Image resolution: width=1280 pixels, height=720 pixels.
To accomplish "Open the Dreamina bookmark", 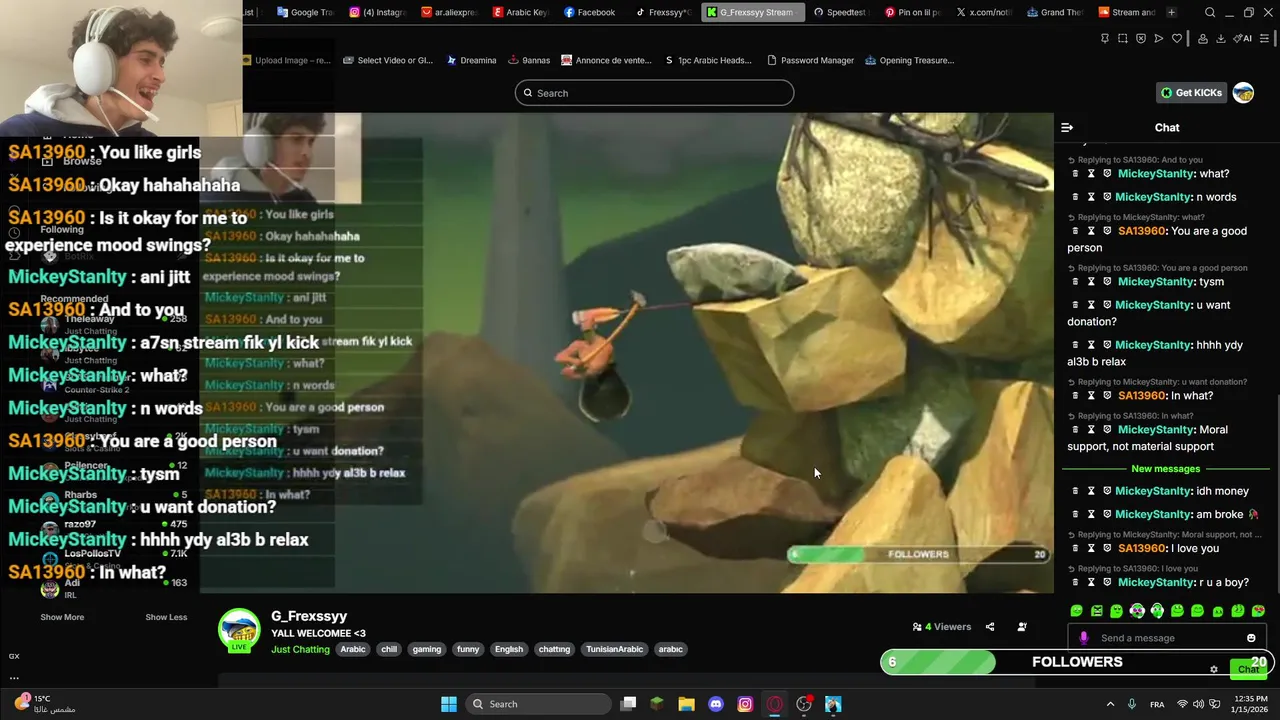I will click(x=471, y=60).
